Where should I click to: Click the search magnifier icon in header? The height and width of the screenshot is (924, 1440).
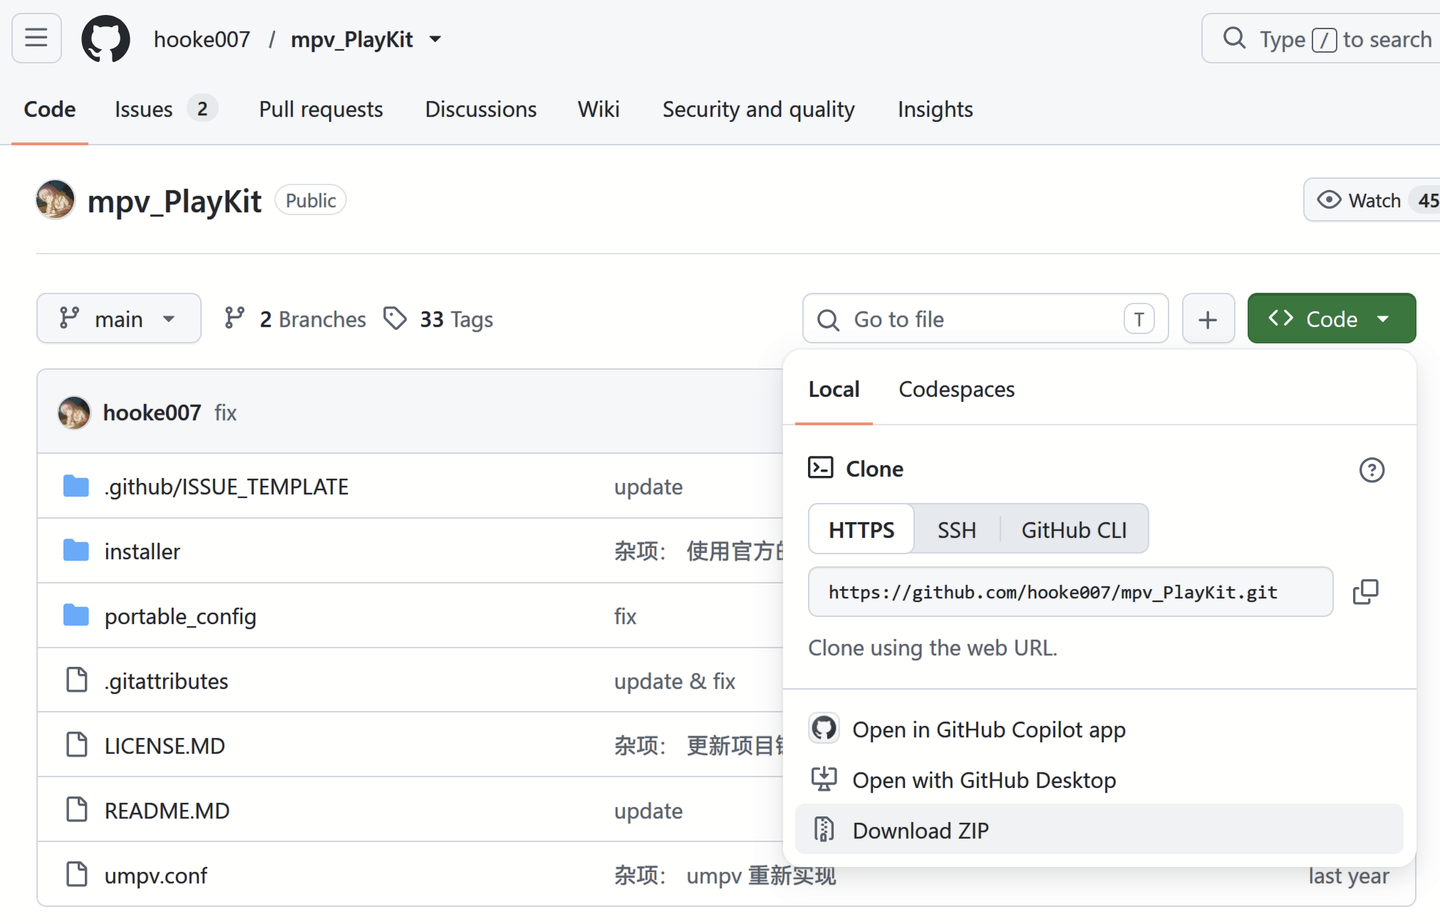tap(1235, 39)
